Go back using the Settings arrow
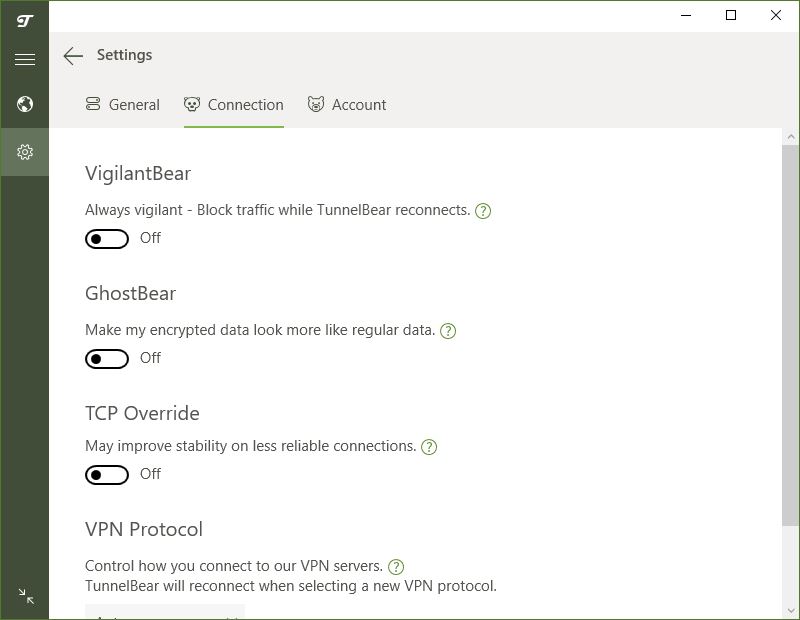The image size is (800, 620). (x=73, y=56)
